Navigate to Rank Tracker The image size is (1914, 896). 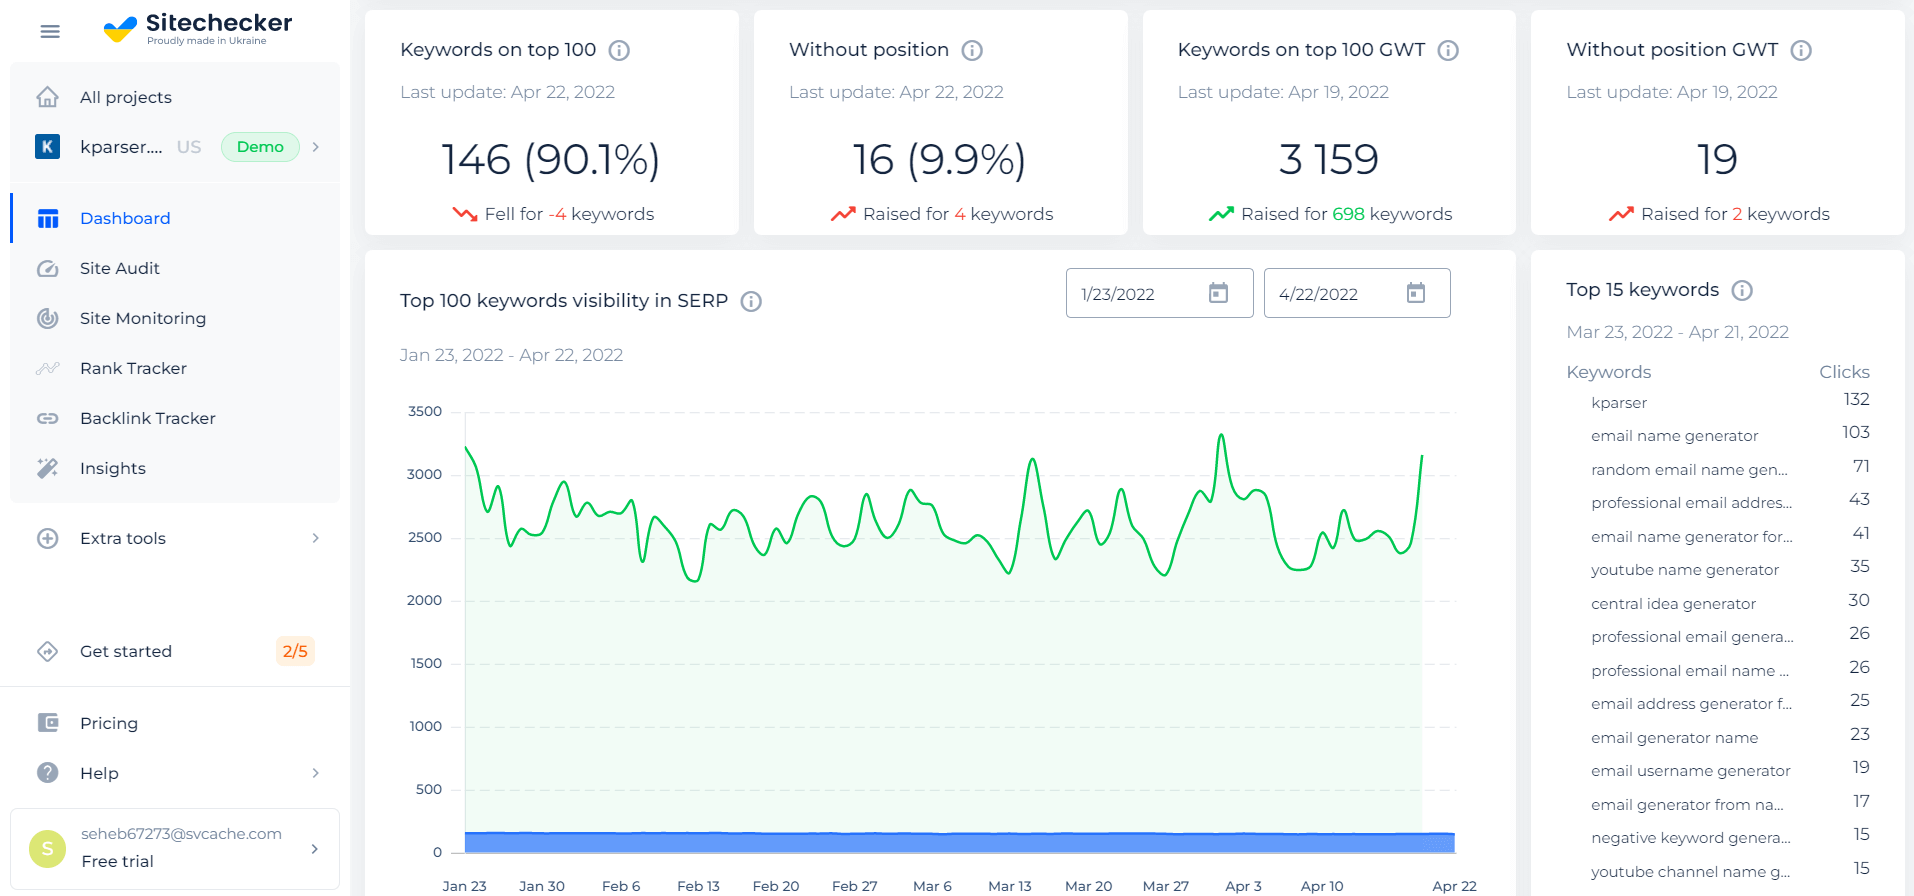point(175,368)
